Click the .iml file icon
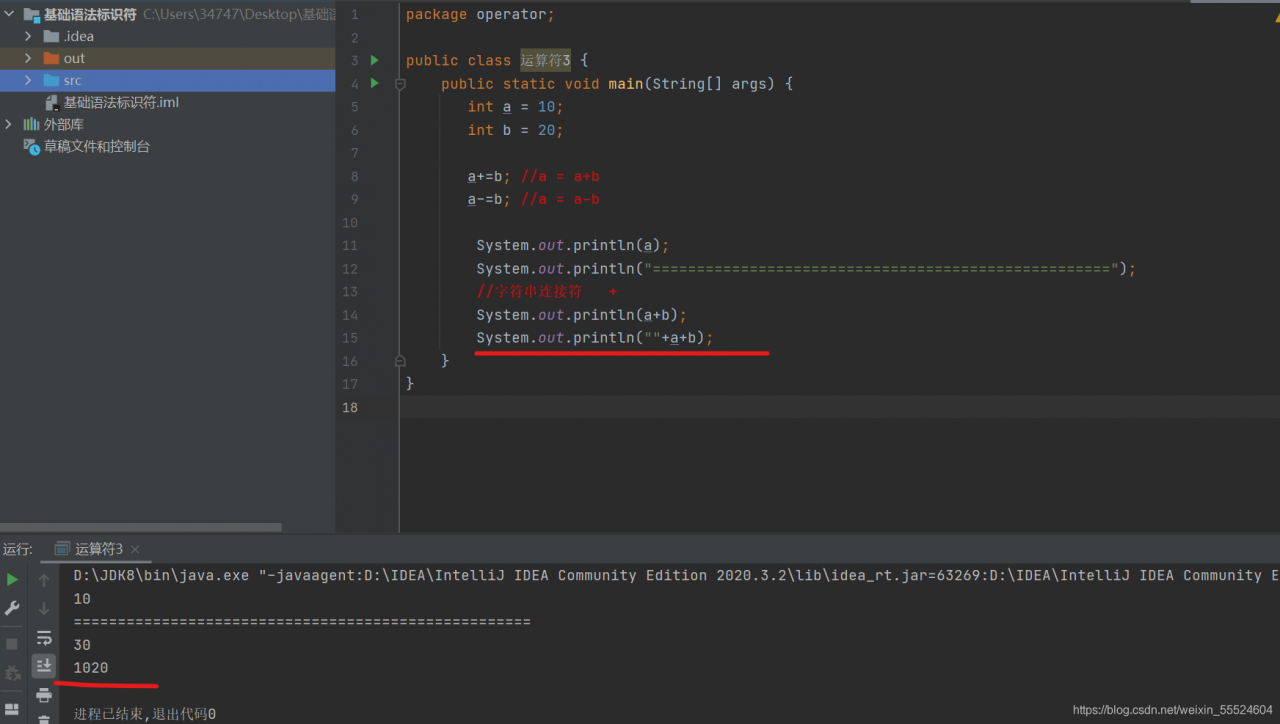Viewport: 1280px width, 724px height. pos(53,102)
